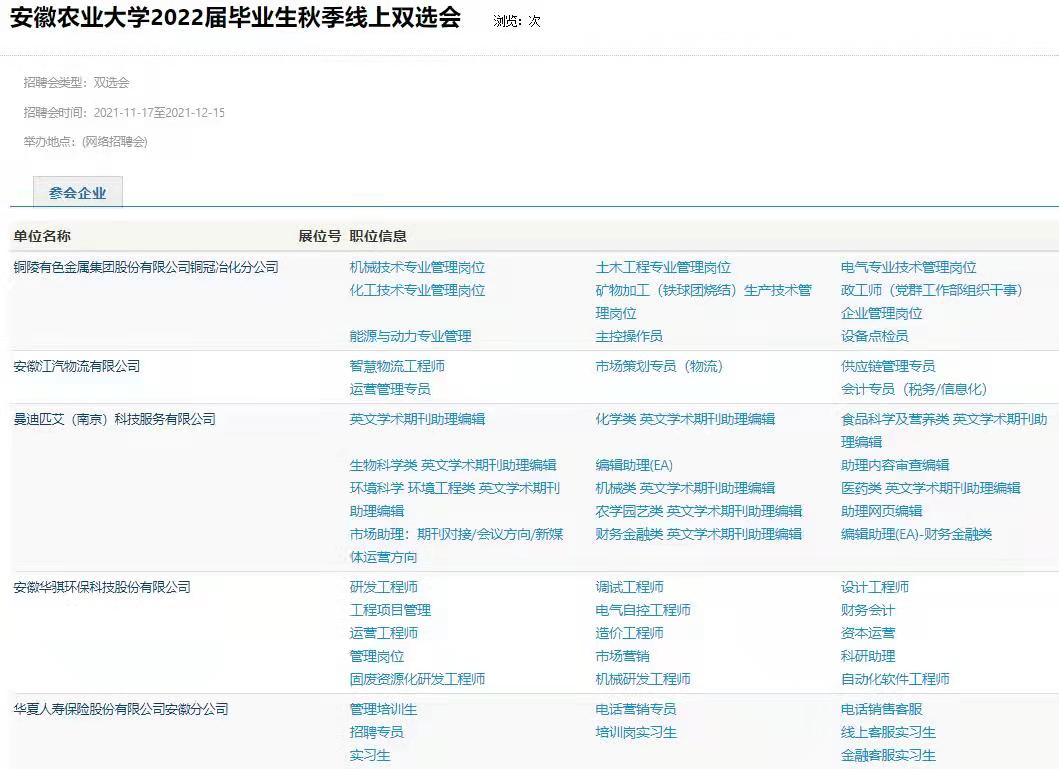Open 固废资源化研发工程师 job details
The image size is (1059, 769).
coord(417,679)
